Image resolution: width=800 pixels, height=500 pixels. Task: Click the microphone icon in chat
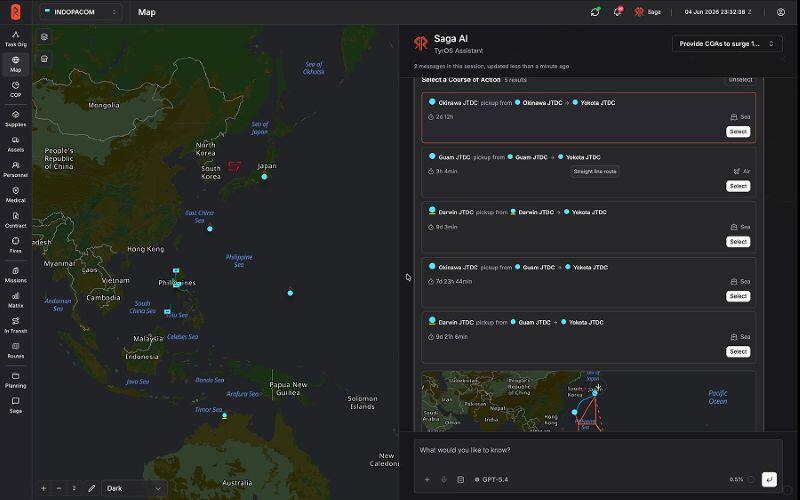[x=444, y=480]
